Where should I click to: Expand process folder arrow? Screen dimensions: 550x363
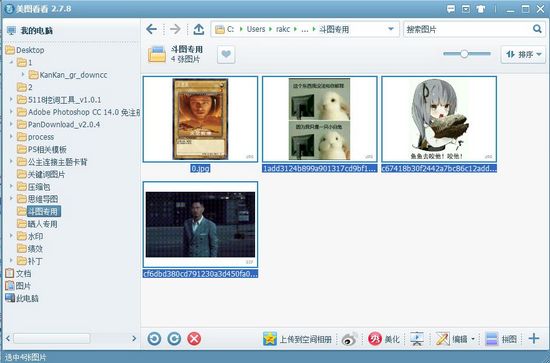click(12, 137)
